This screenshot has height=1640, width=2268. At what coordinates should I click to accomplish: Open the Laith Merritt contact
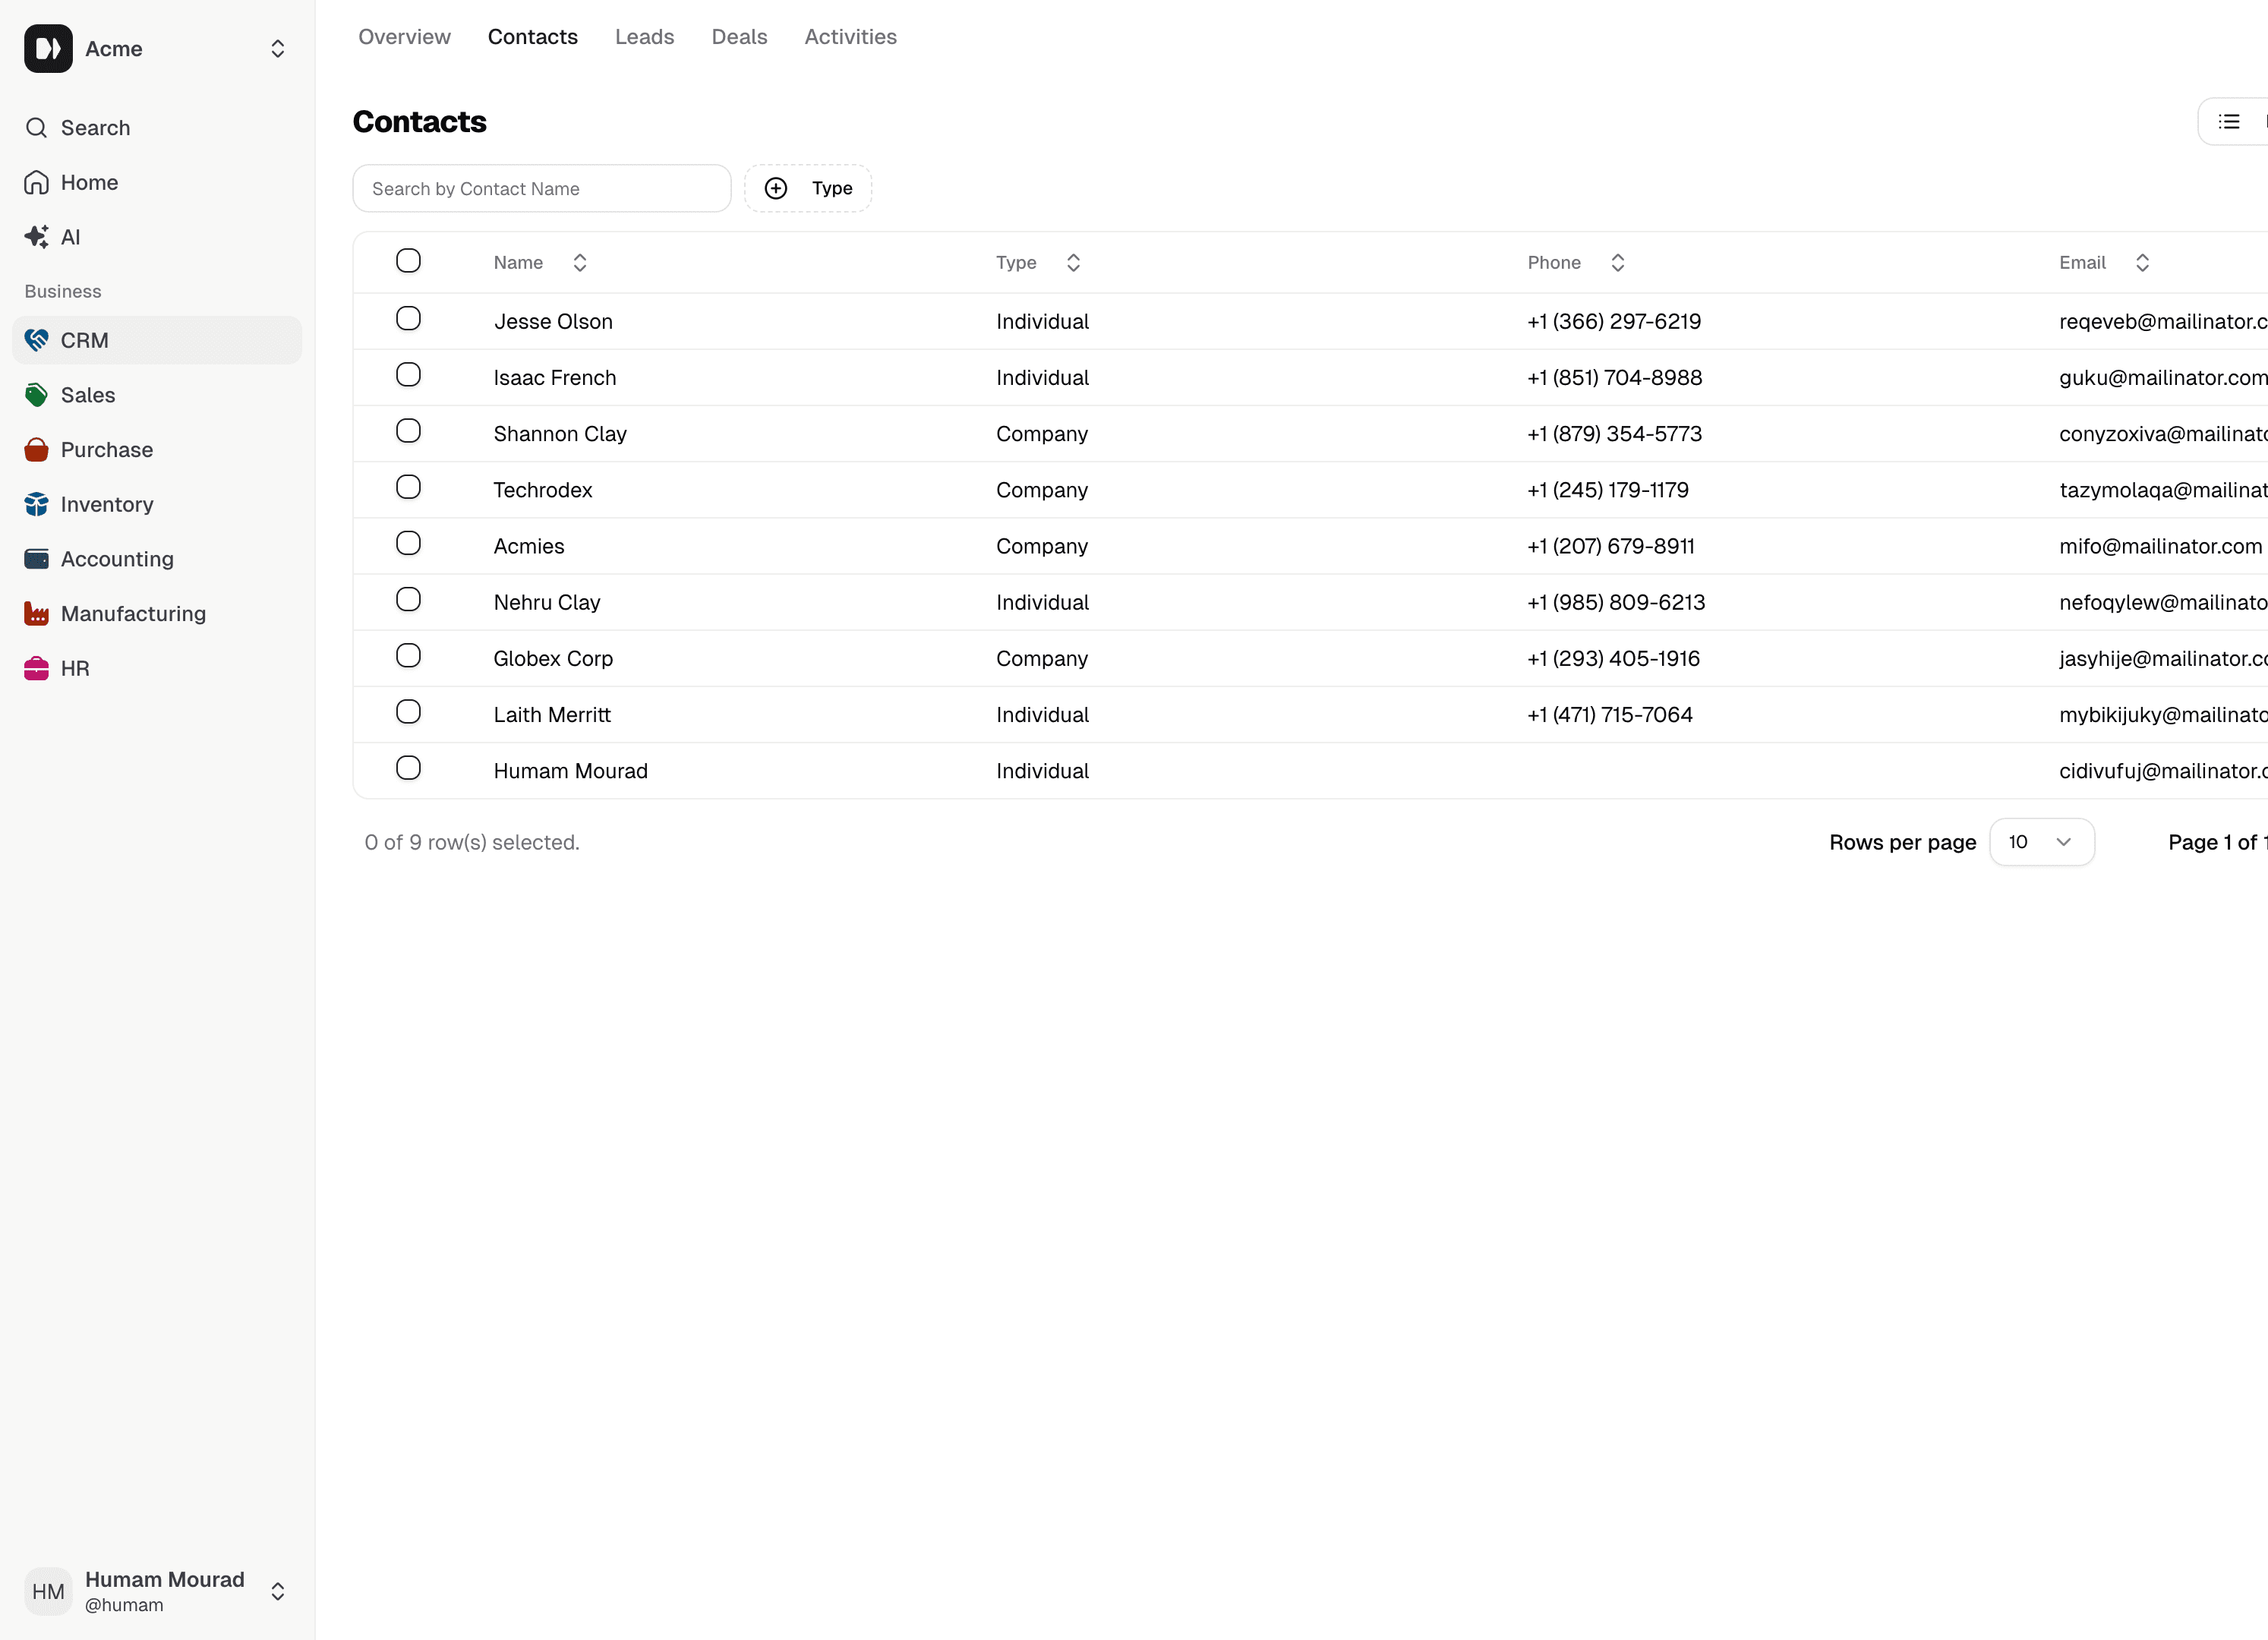pyautogui.click(x=552, y=715)
